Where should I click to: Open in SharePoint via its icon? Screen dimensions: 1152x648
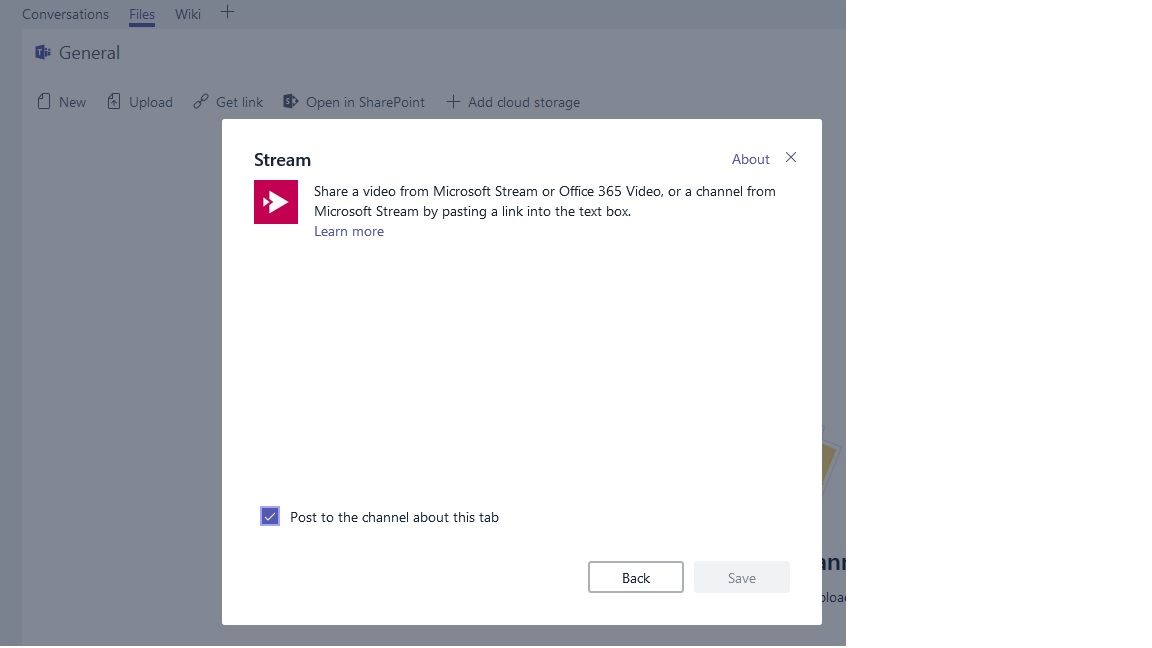click(290, 101)
